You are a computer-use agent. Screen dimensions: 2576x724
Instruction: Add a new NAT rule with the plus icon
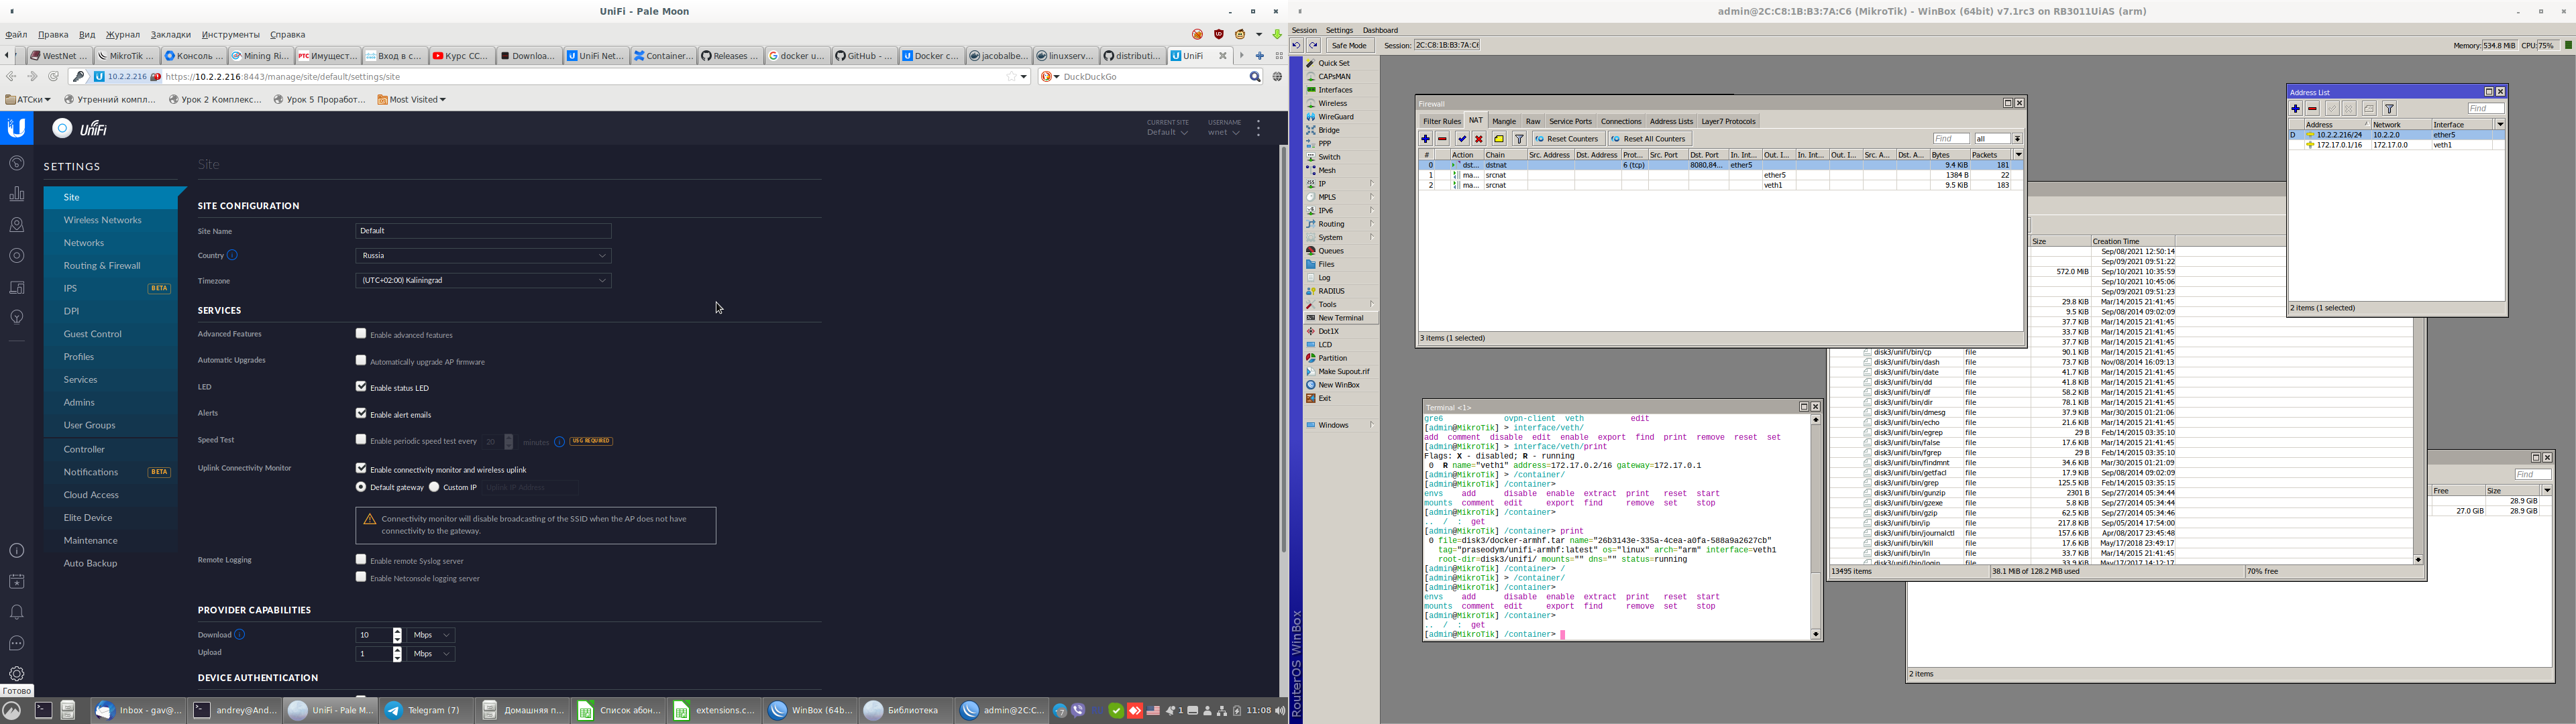pyautogui.click(x=1425, y=139)
